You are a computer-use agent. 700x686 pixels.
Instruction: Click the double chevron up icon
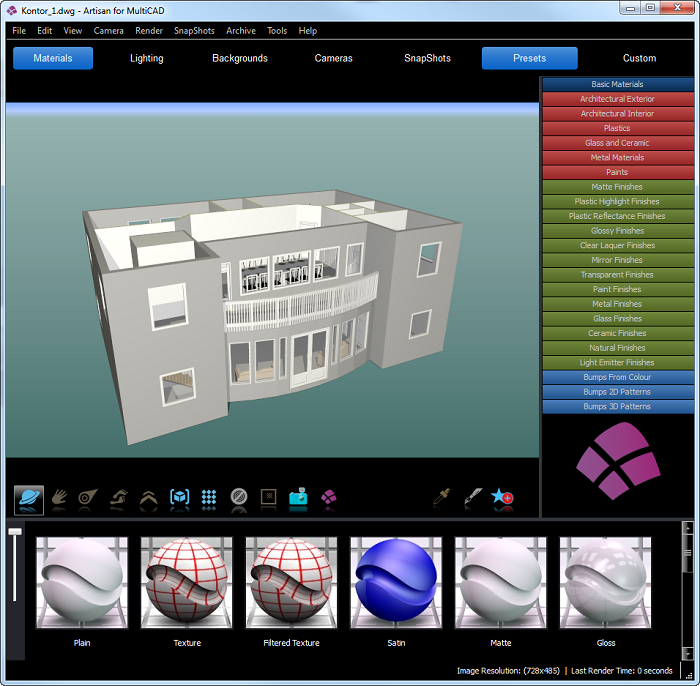(x=149, y=497)
